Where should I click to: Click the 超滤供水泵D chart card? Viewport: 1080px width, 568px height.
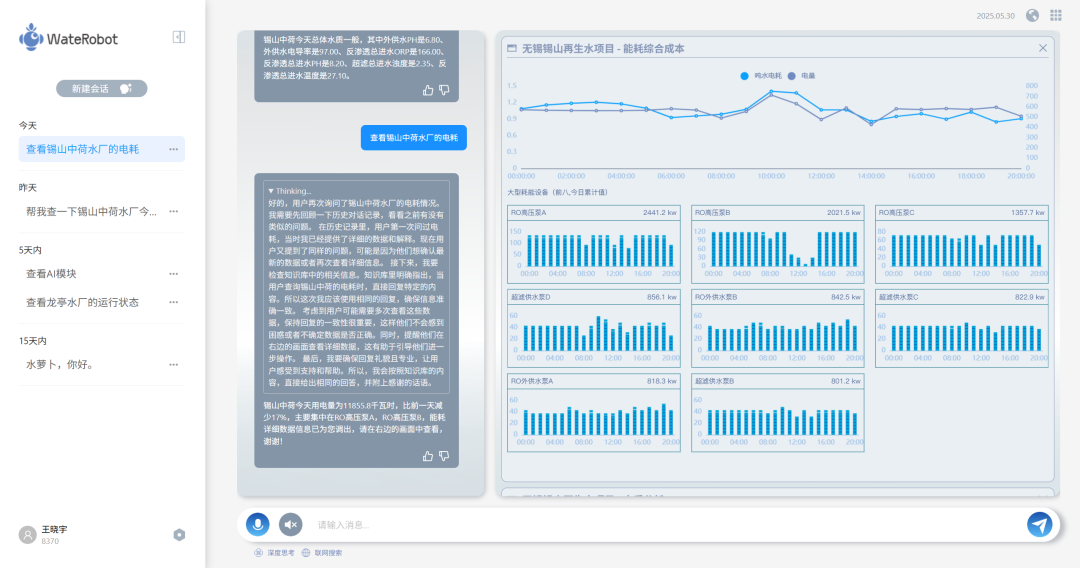point(594,328)
